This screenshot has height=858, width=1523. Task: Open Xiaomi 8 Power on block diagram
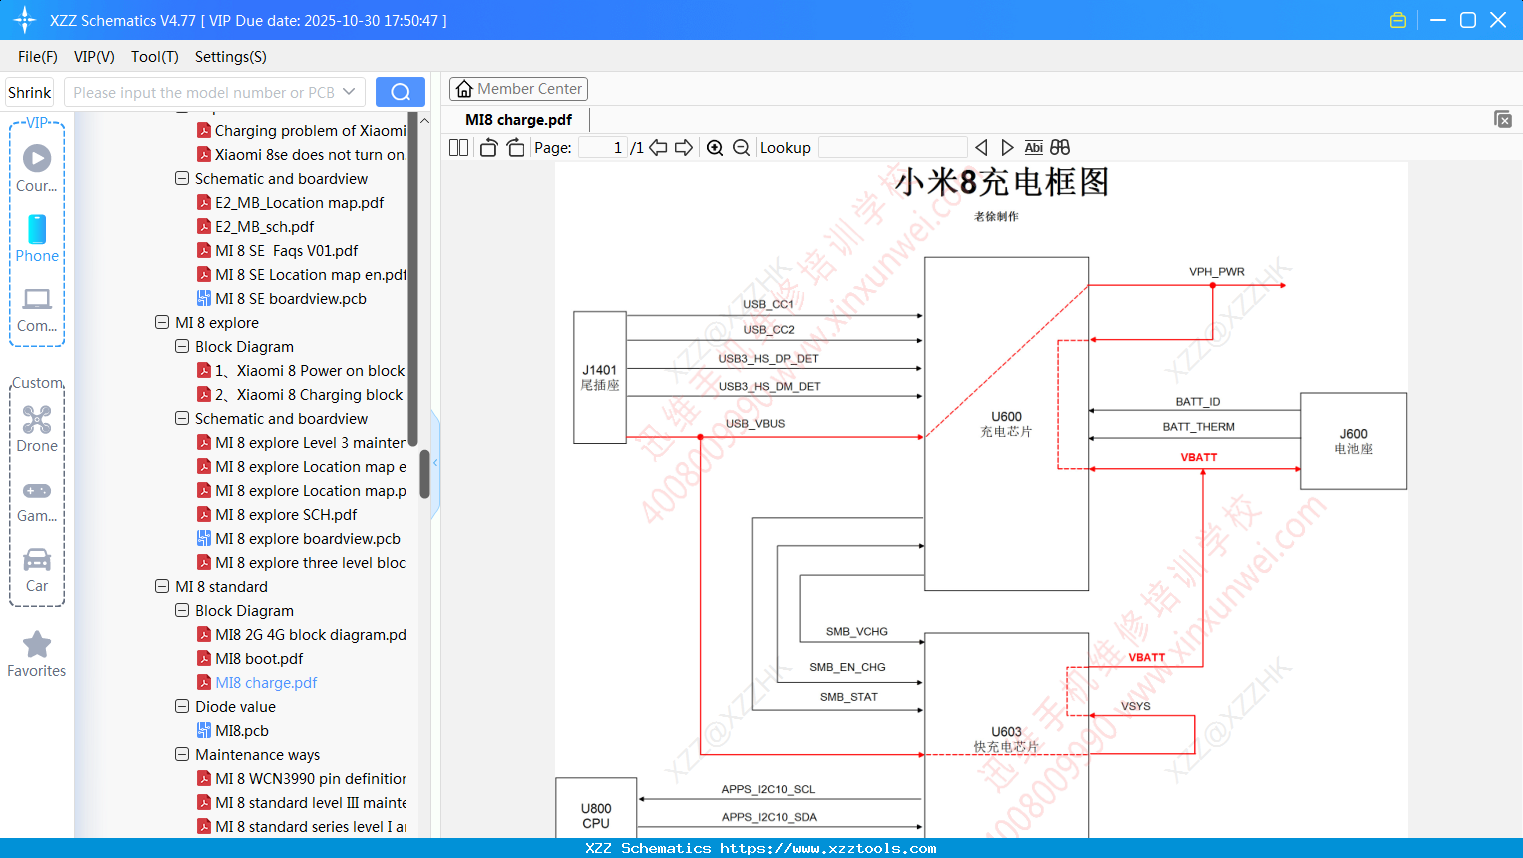click(x=301, y=371)
